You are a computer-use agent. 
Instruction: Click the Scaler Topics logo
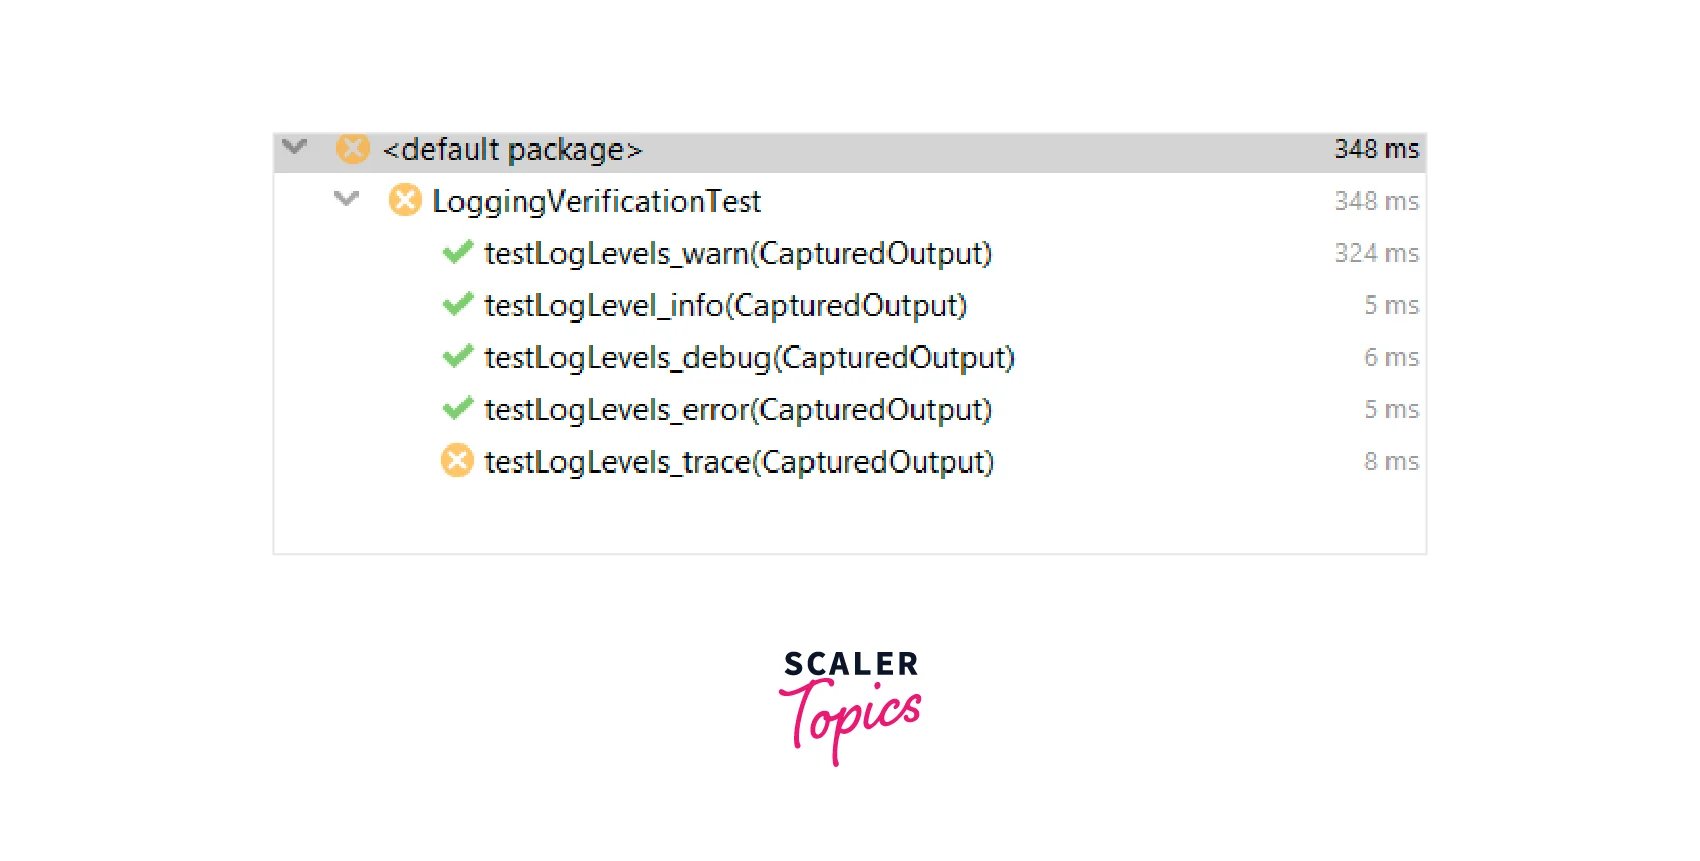point(850,705)
